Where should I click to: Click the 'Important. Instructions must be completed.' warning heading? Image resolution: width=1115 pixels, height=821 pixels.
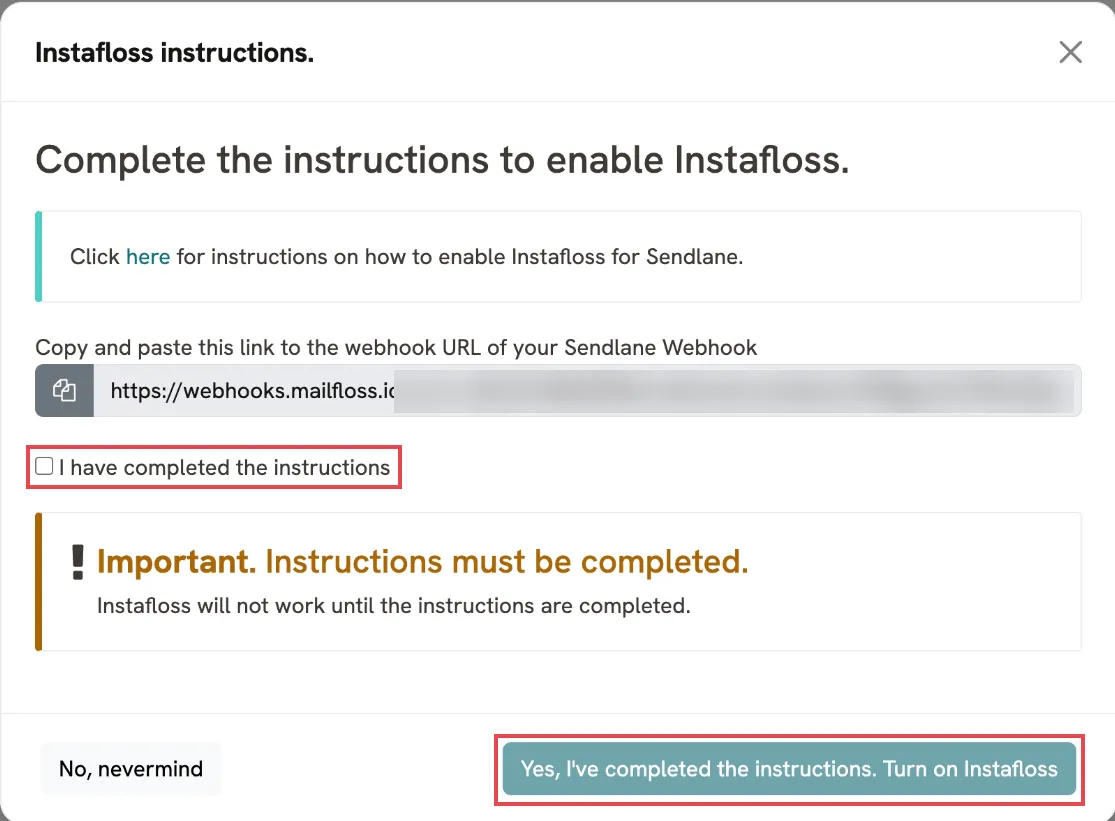pos(422,562)
